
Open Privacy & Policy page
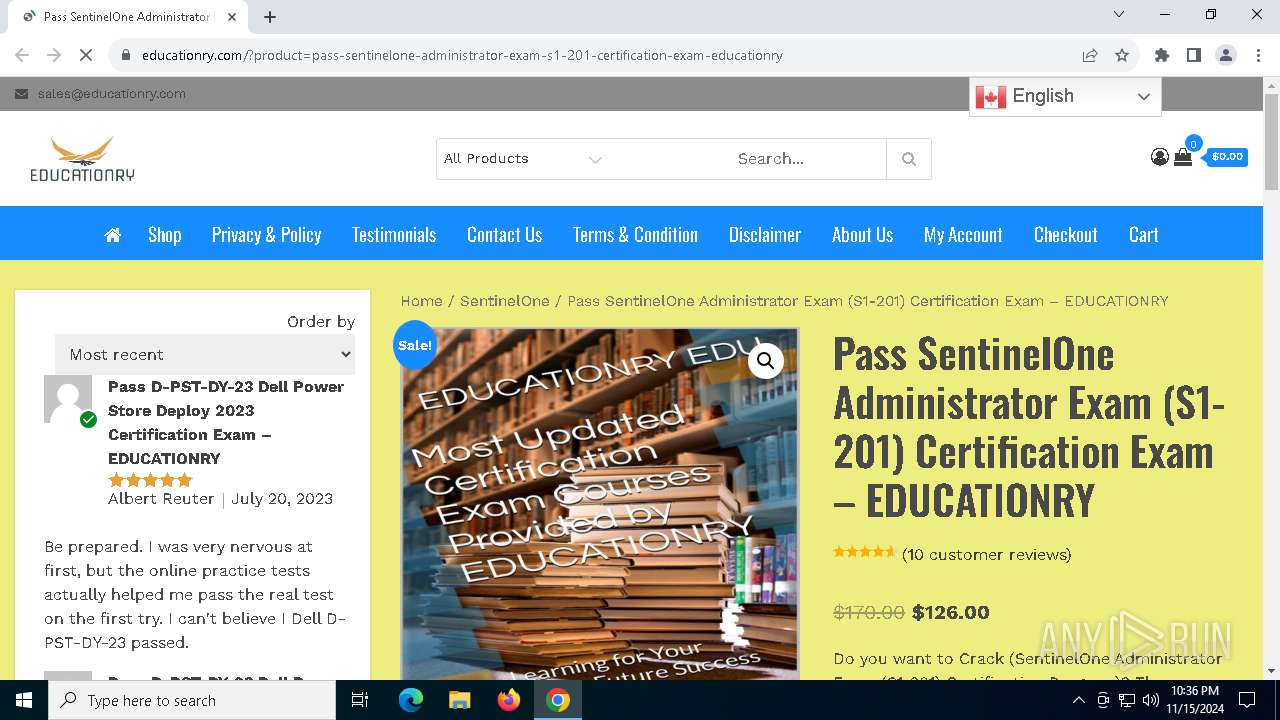[267, 235]
